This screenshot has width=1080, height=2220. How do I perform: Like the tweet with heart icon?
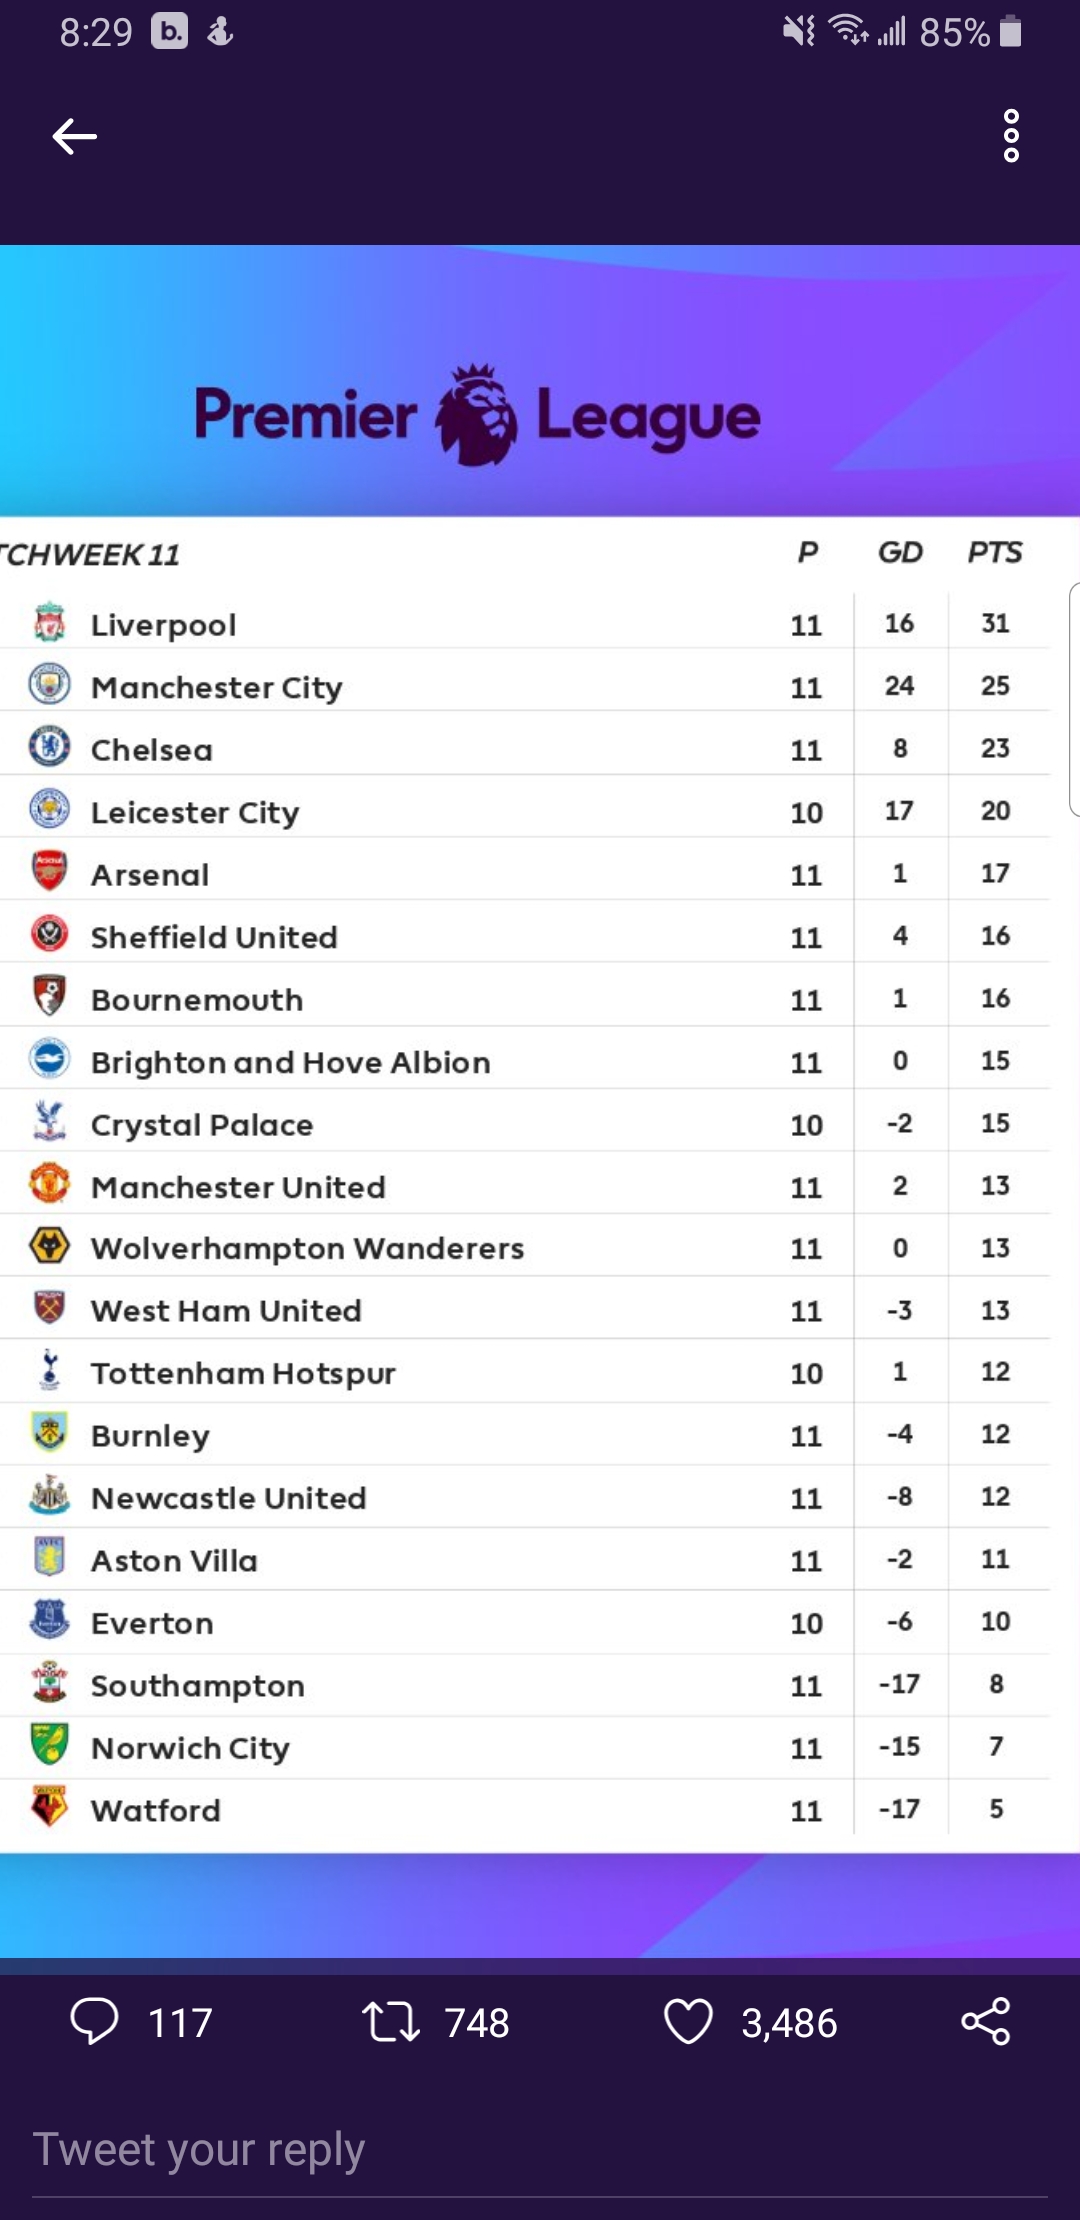[x=688, y=2022]
